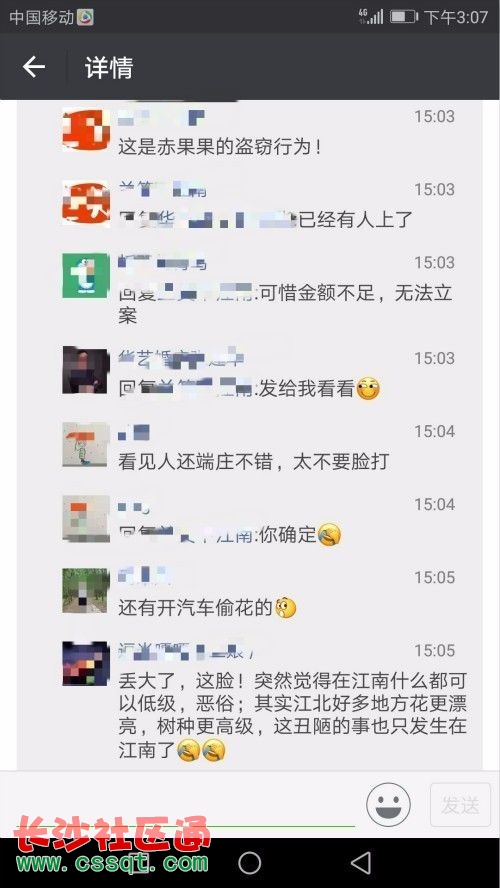Viewport: 500px width, 888px height.
Task: Open avatar beside 还有开汽车偷花的 comment
Action: pos(86,591)
